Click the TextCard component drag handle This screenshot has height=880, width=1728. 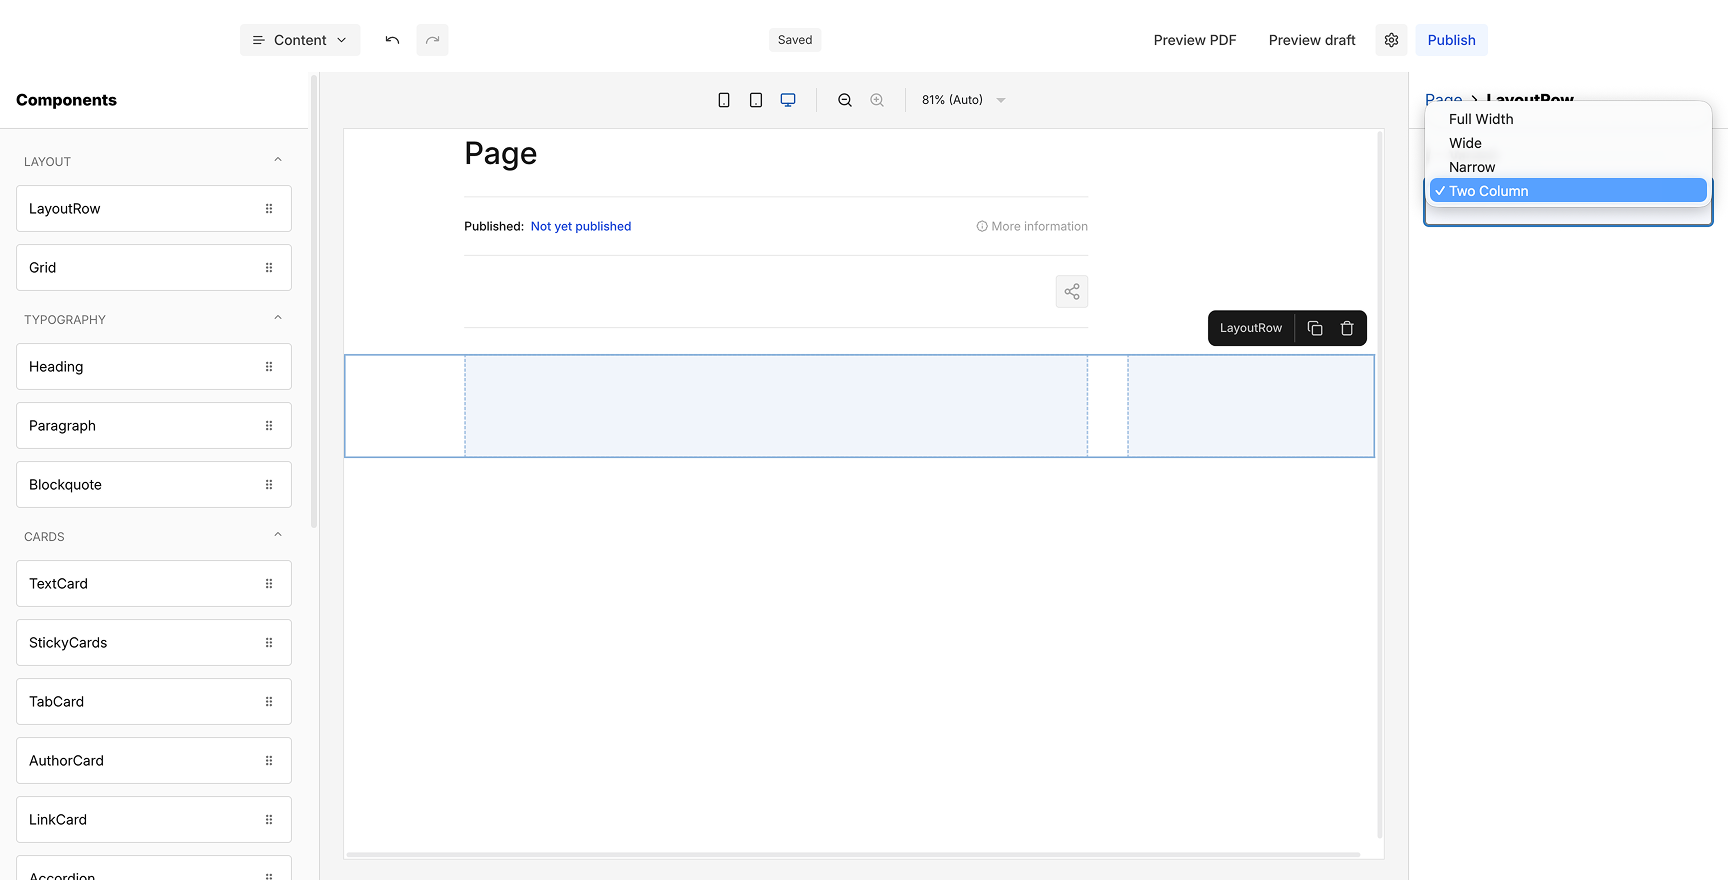point(269,584)
